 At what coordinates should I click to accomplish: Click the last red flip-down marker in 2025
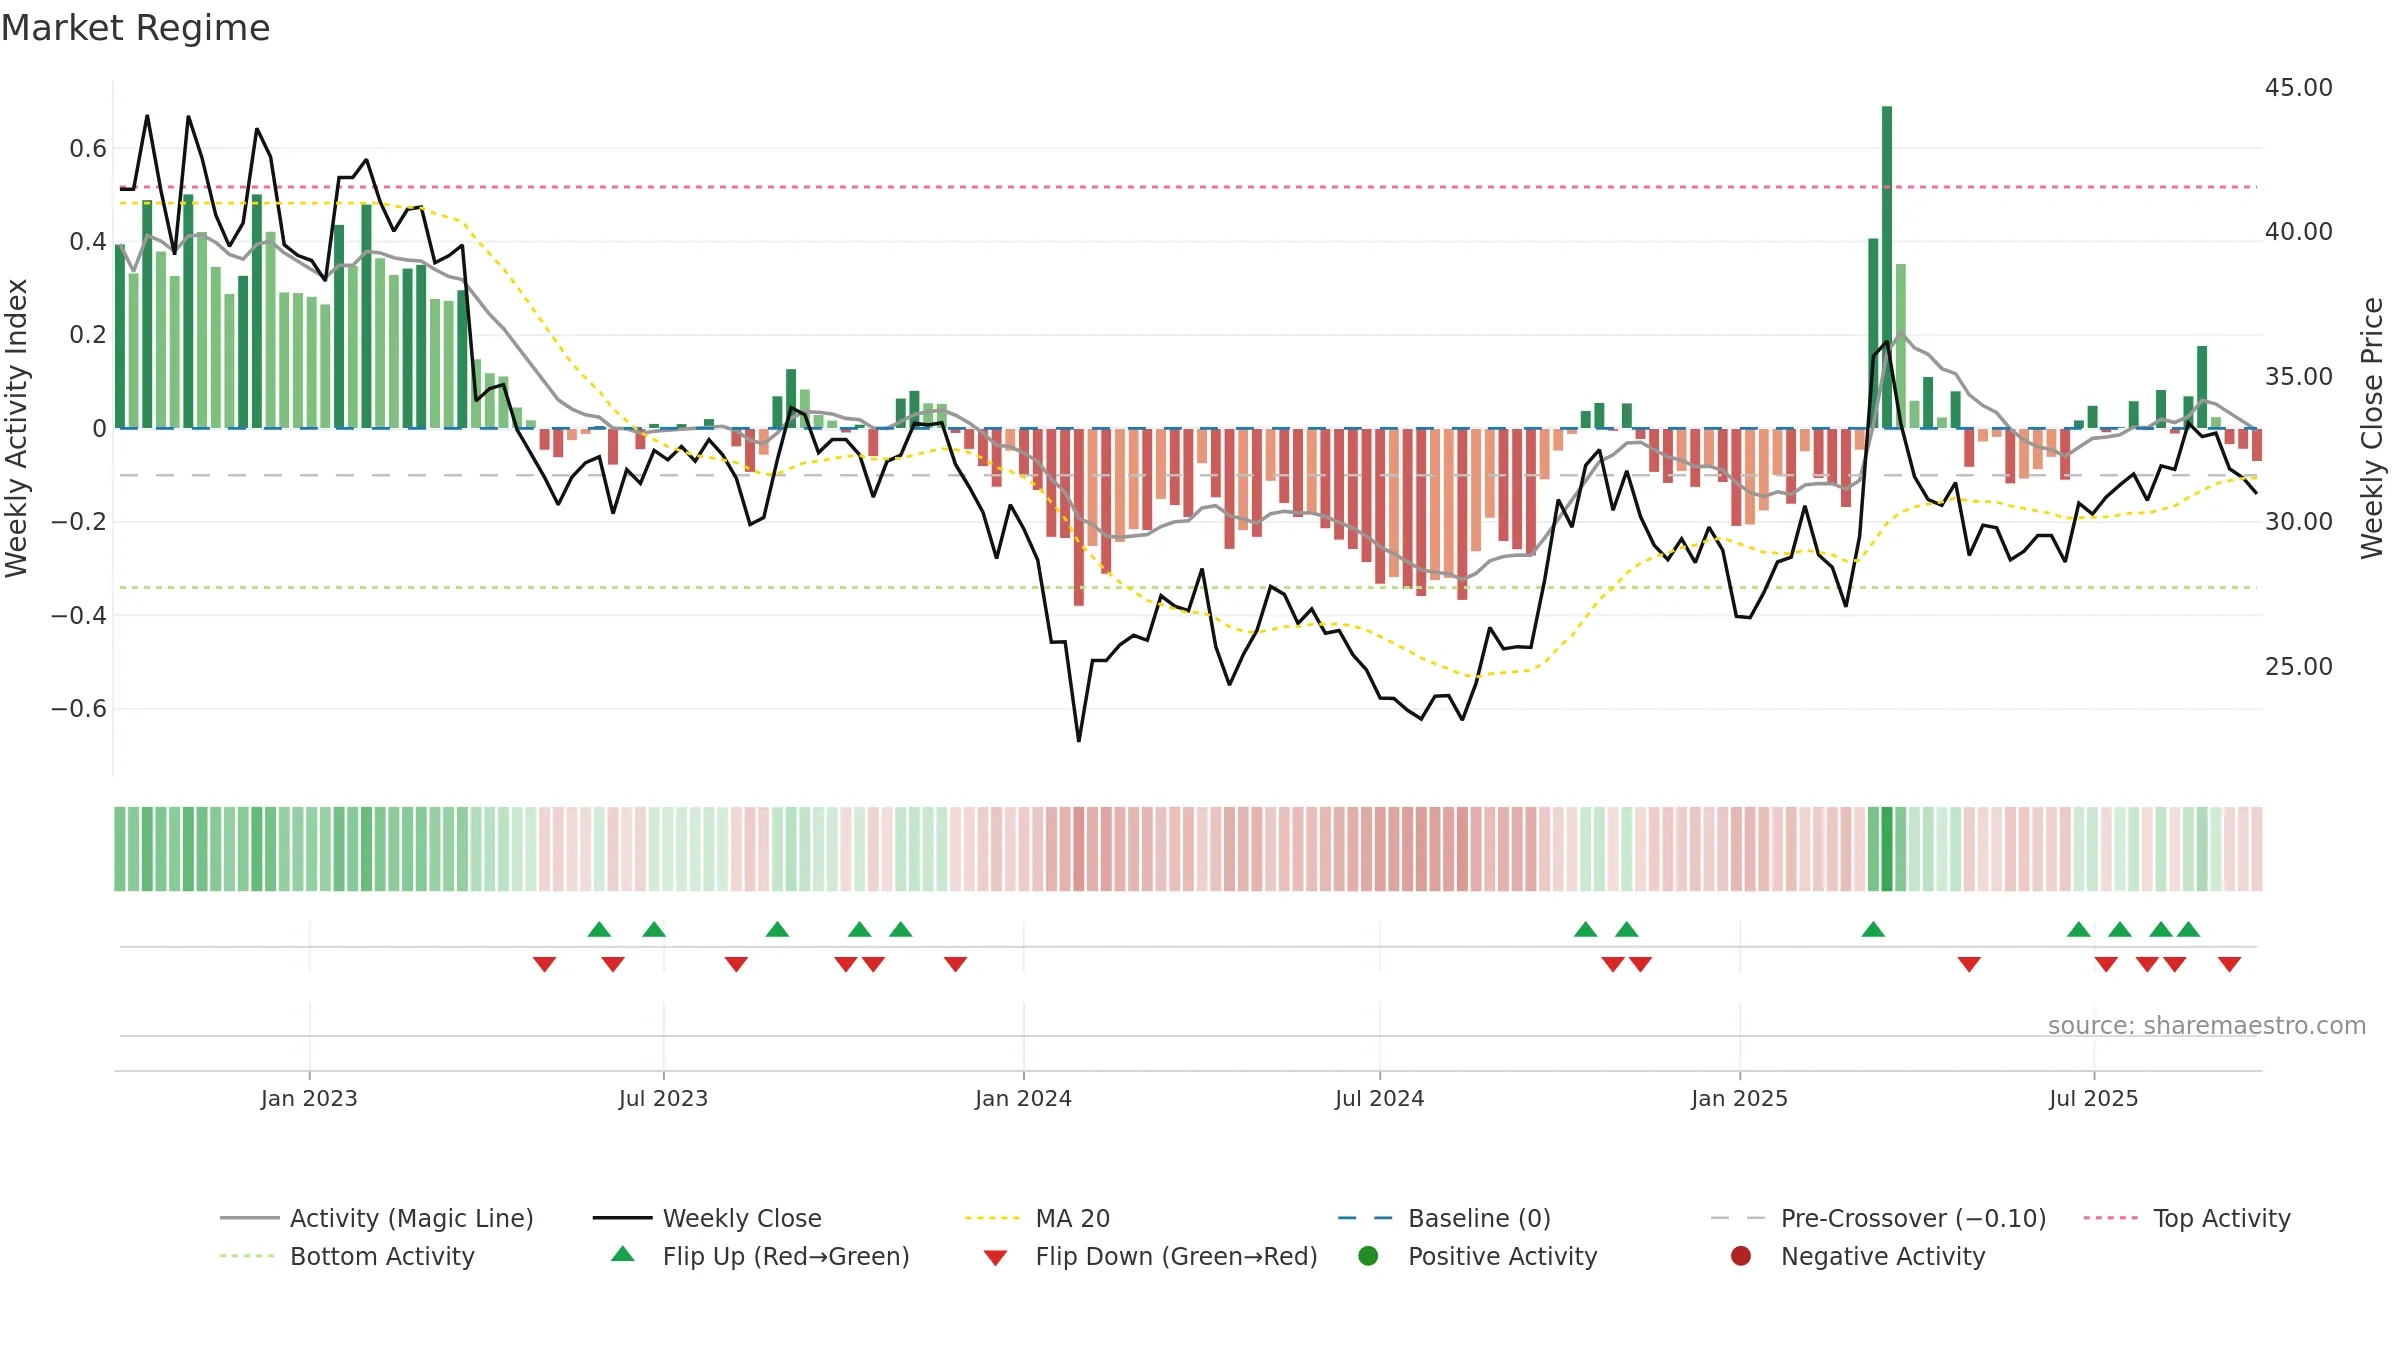2229,964
